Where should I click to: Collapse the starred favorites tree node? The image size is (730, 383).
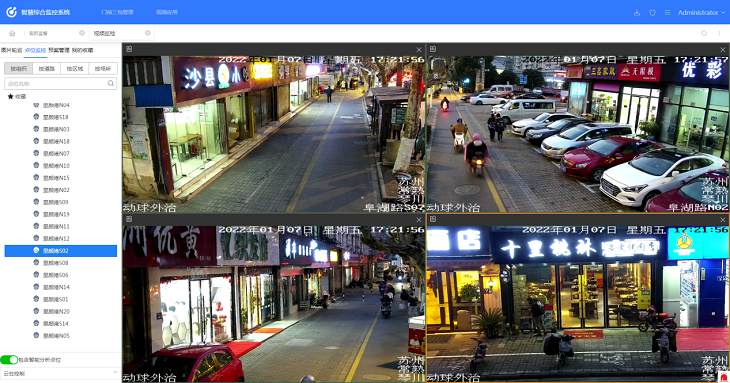(17, 96)
